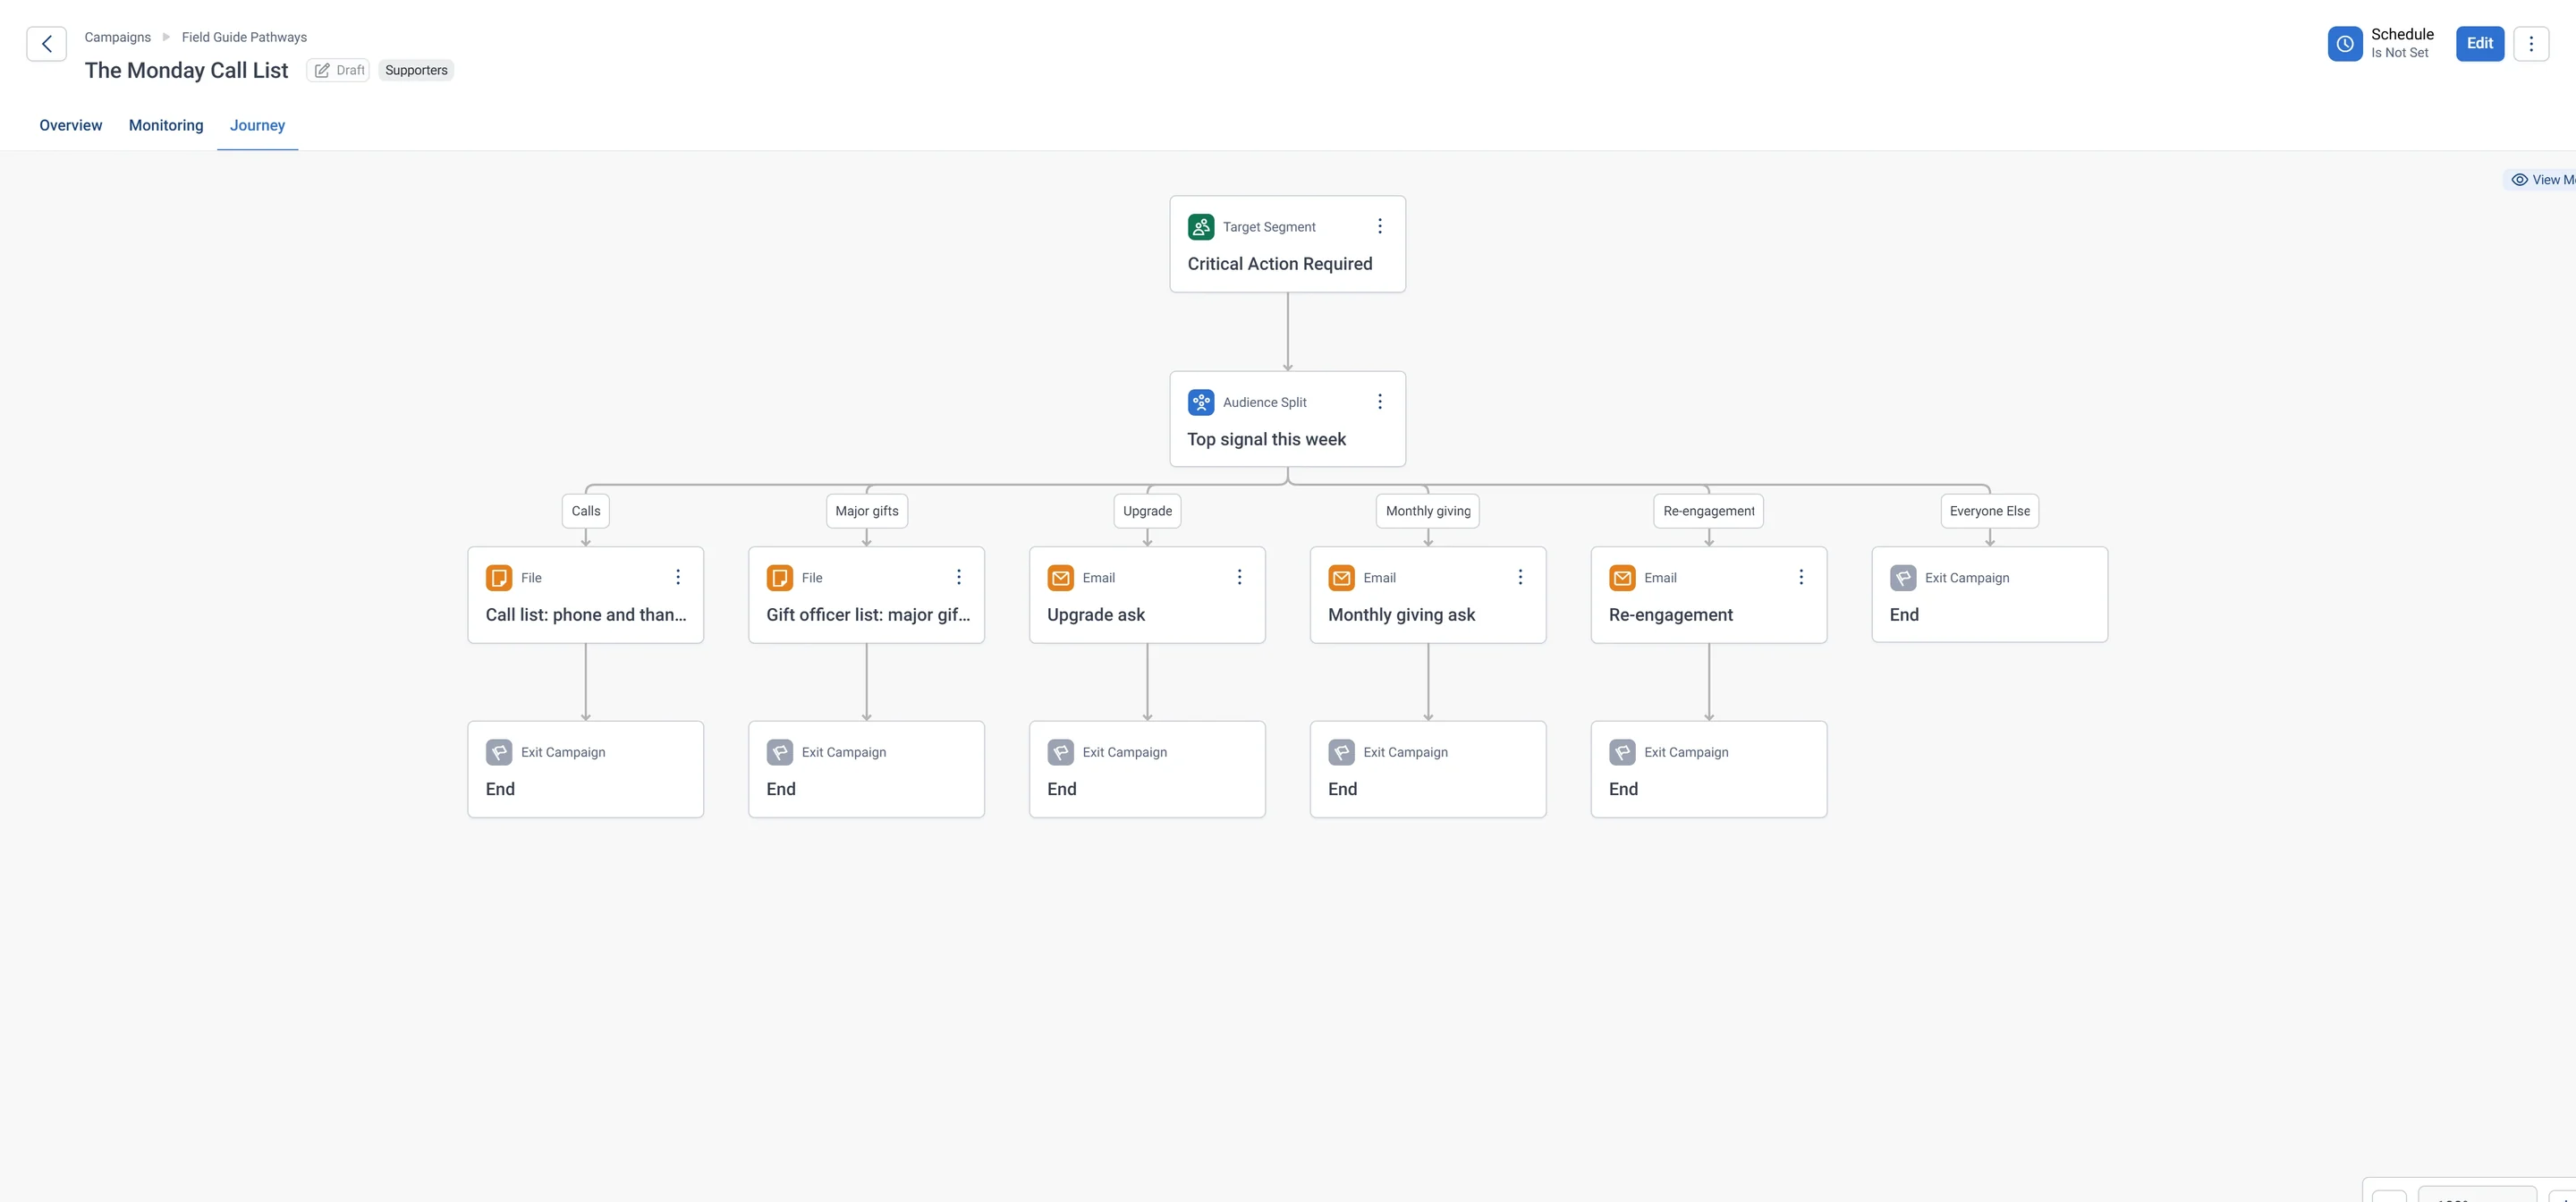The height and width of the screenshot is (1202, 2576).
Task: Click the Campaigns breadcrumb link
Action: coord(118,37)
